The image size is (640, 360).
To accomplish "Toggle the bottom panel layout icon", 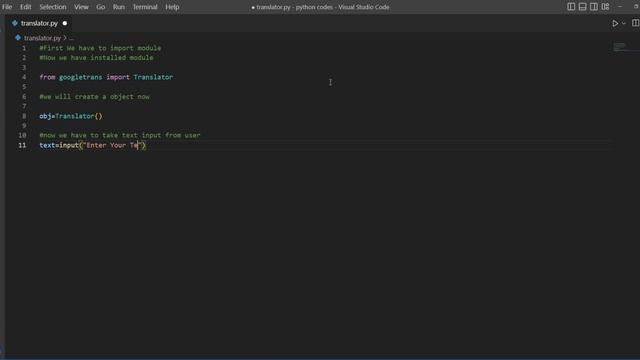I will [x=582, y=7].
